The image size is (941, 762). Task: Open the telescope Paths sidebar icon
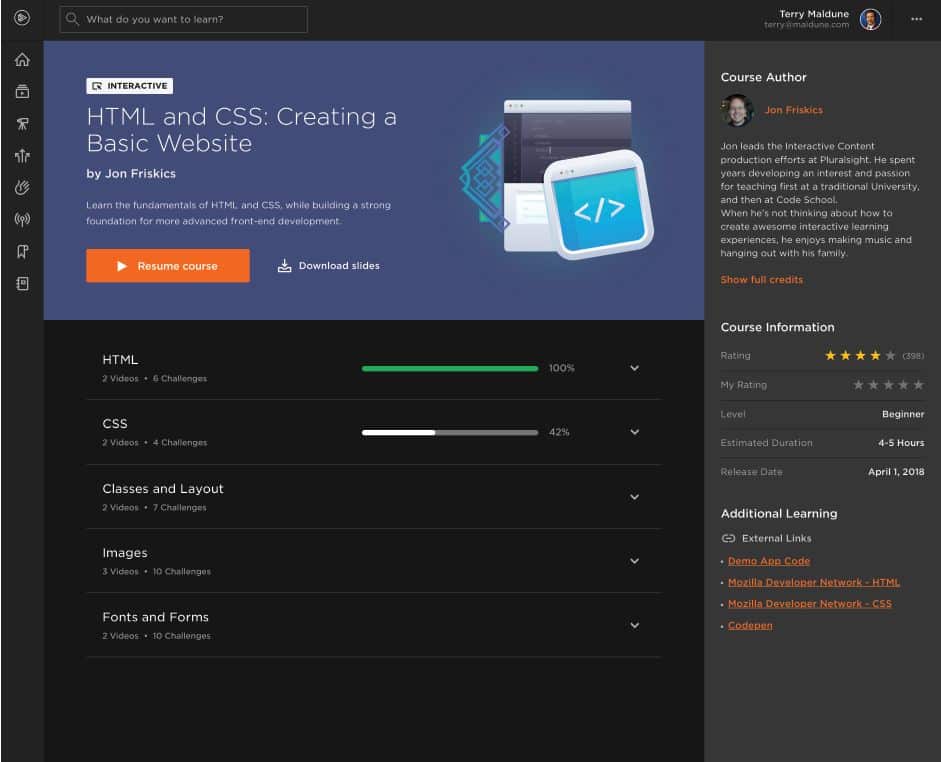tap(22, 124)
